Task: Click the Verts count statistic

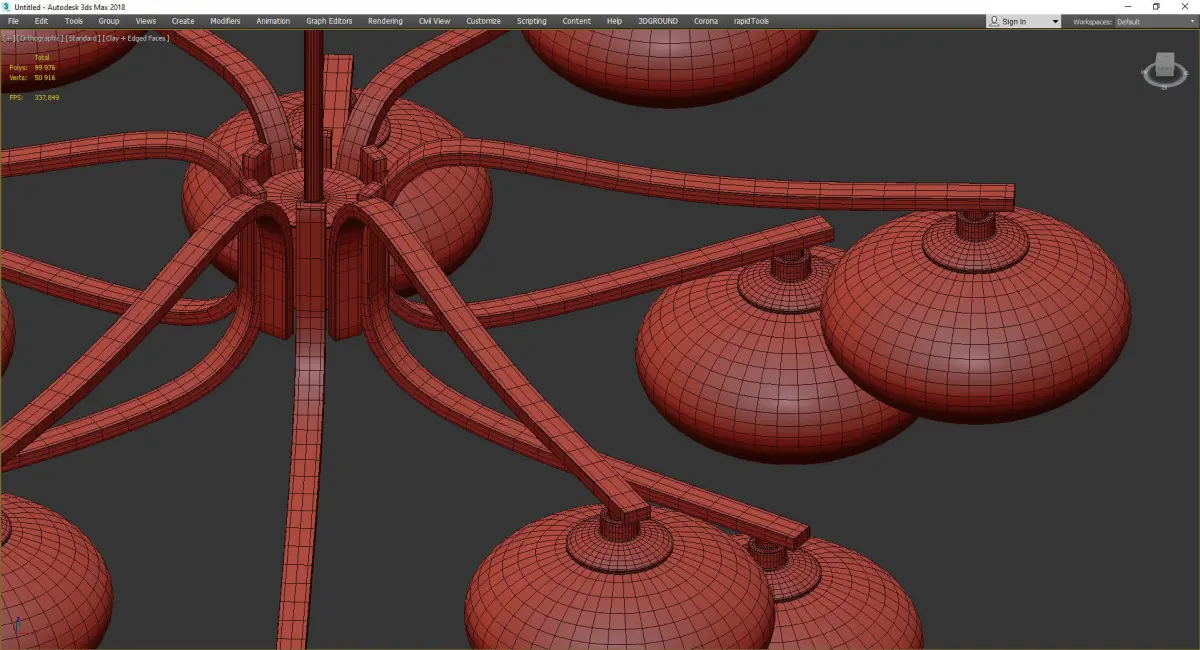Action: [32, 77]
